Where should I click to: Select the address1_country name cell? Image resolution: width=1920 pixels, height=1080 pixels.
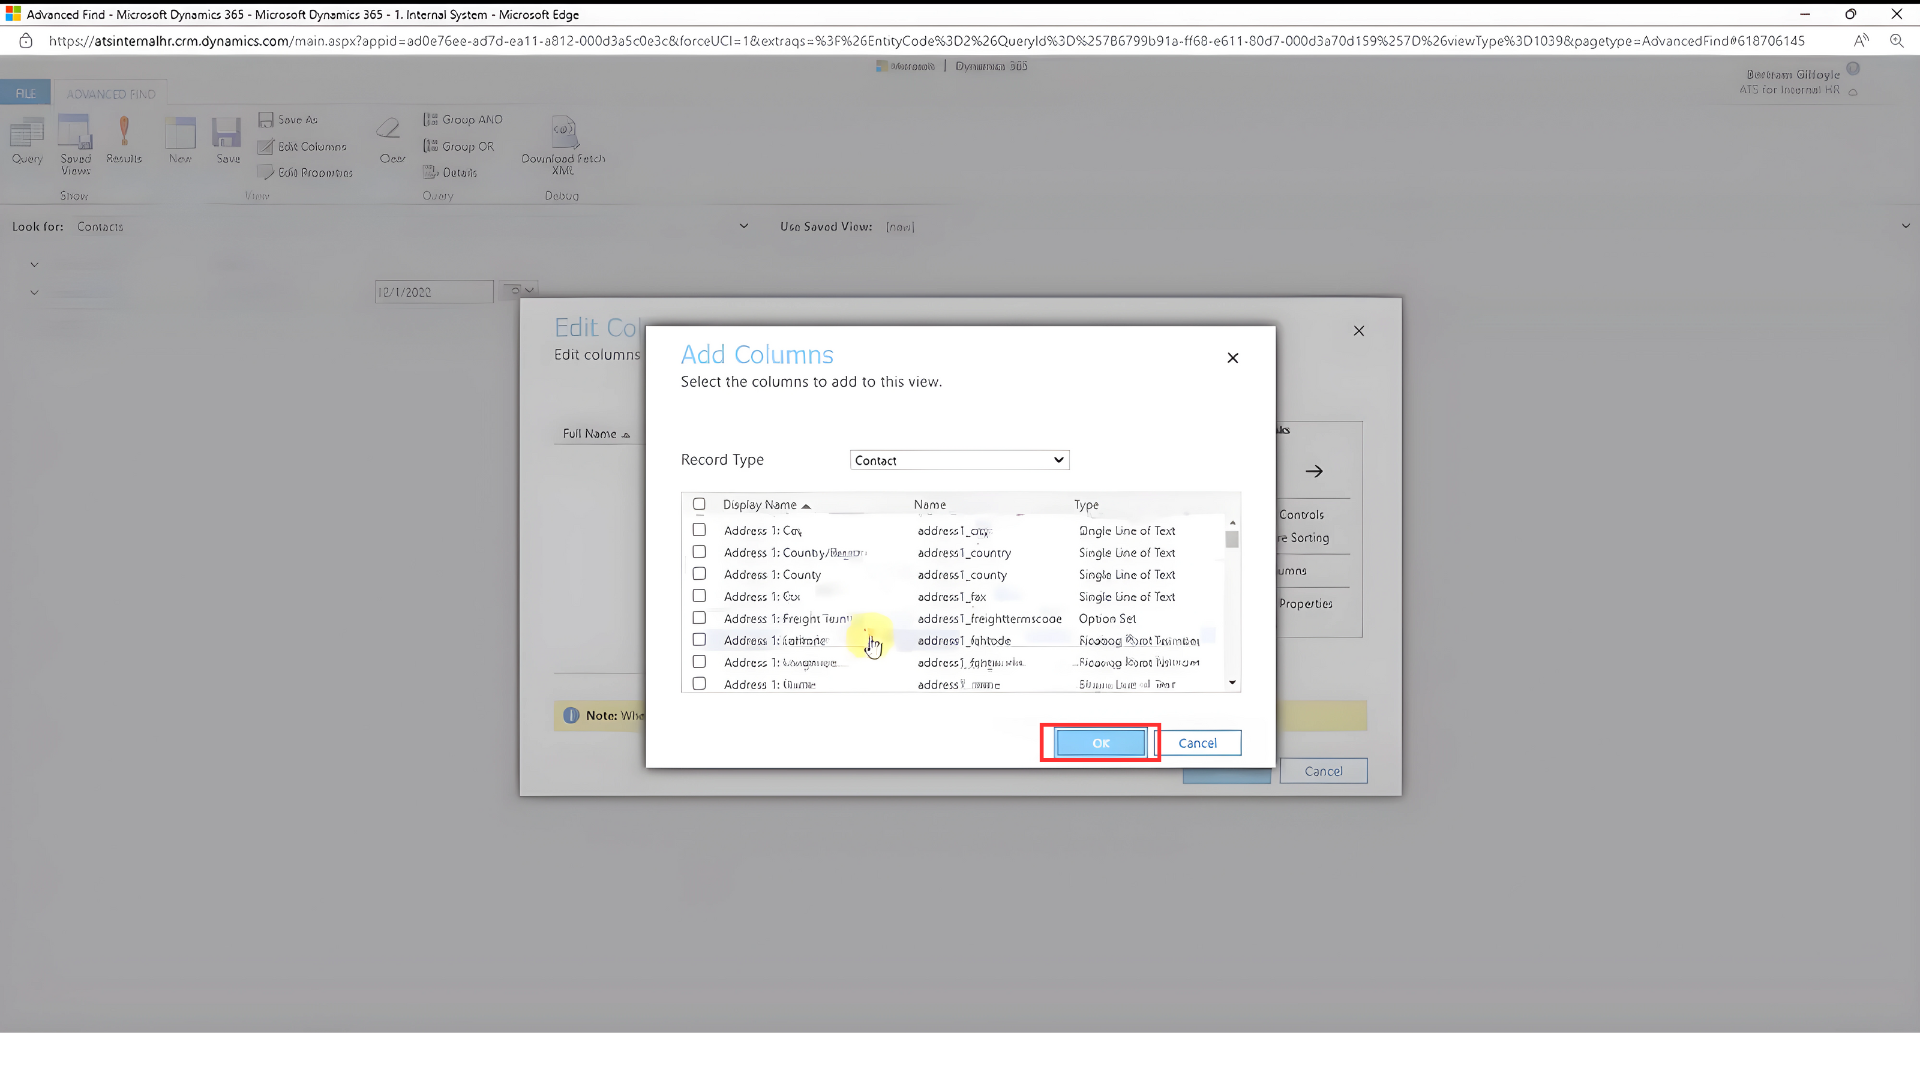[x=964, y=553]
